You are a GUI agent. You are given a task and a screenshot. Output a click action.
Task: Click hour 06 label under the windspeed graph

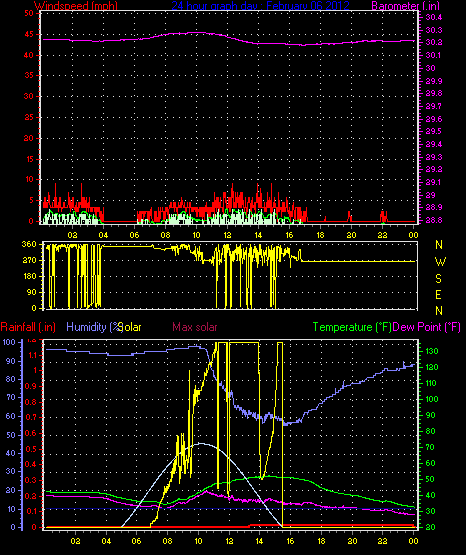click(x=134, y=235)
